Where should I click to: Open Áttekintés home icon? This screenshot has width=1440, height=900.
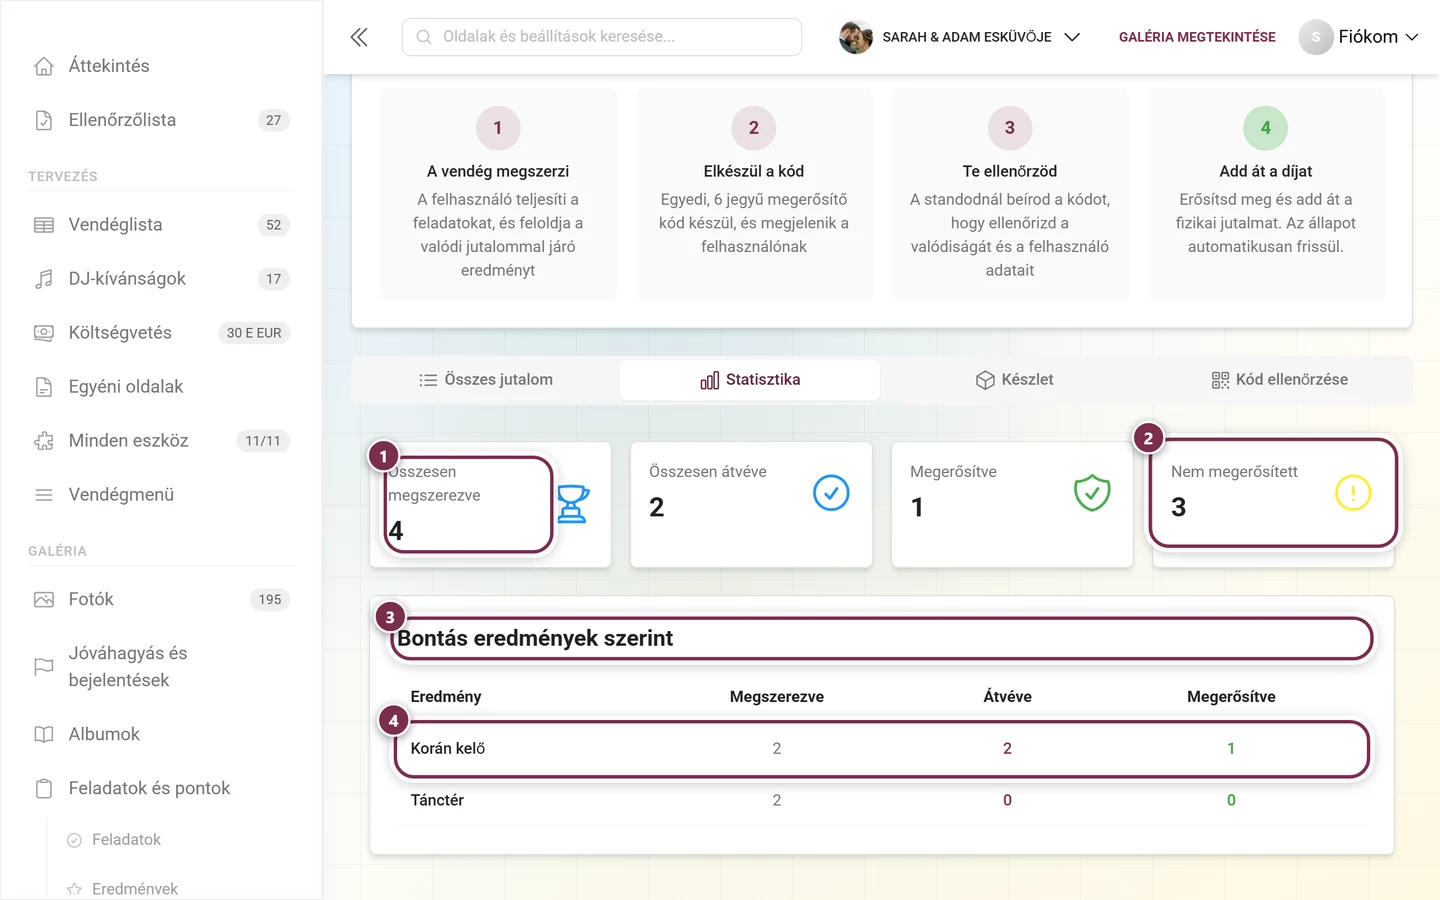[44, 66]
